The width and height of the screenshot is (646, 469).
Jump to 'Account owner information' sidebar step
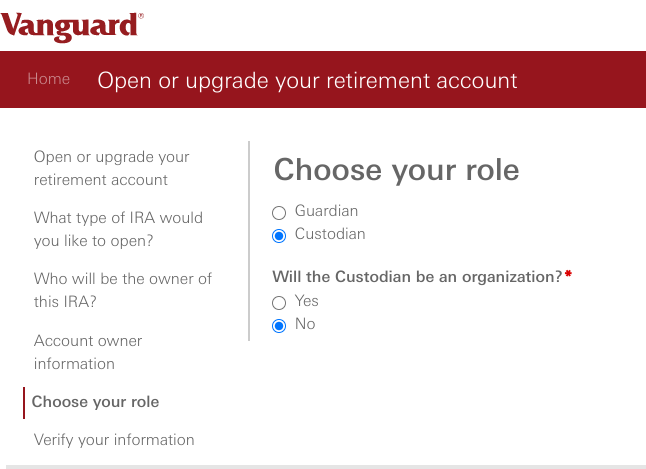coord(88,352)
